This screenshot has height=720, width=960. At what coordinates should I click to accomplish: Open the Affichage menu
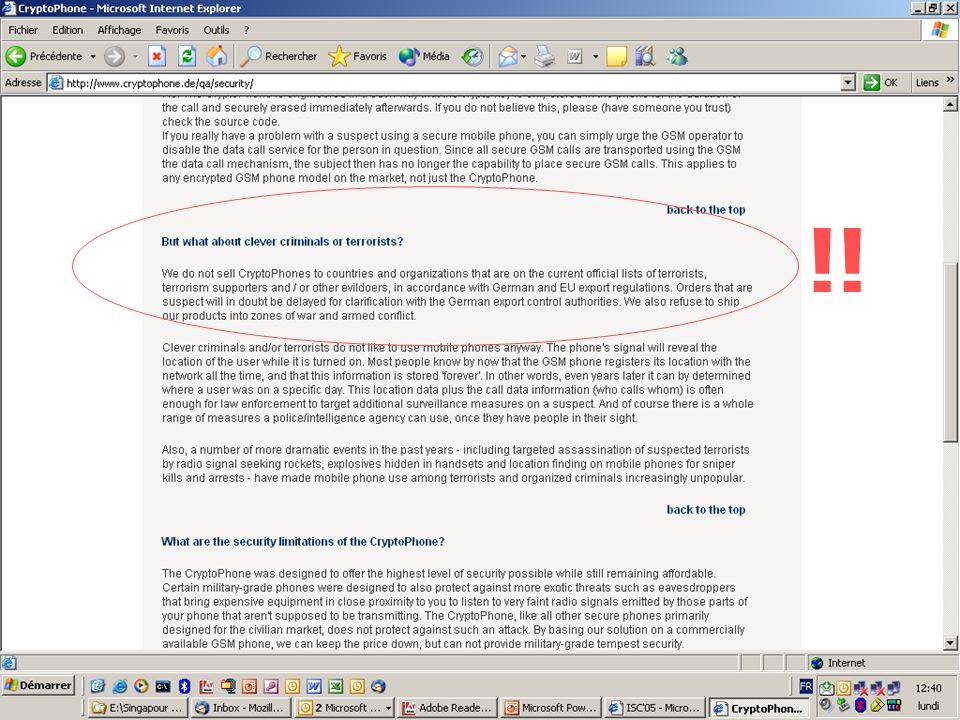(119, 30)
